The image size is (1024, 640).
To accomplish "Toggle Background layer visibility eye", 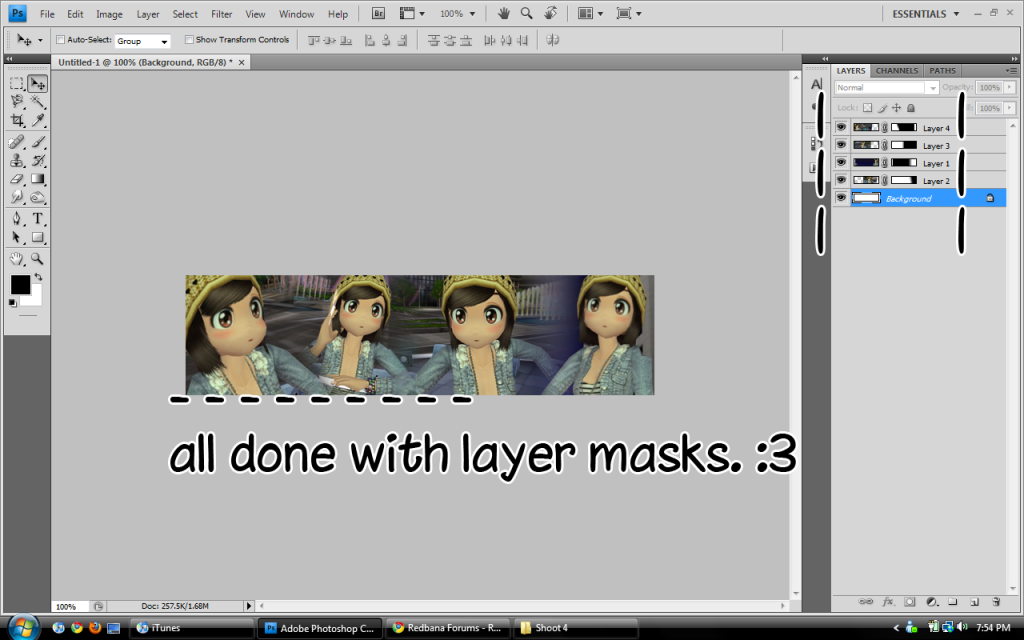I will (x=841, y=198).
